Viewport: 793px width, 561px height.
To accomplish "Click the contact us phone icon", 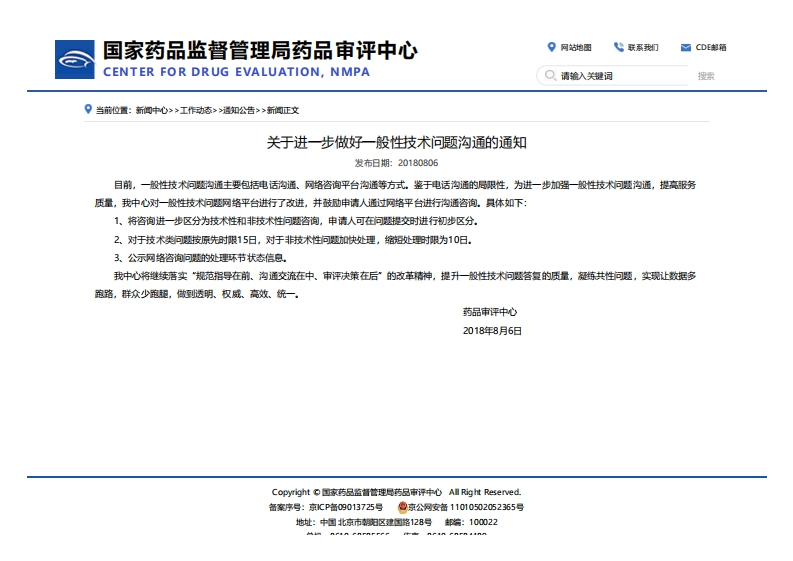I will coord(619,47).
